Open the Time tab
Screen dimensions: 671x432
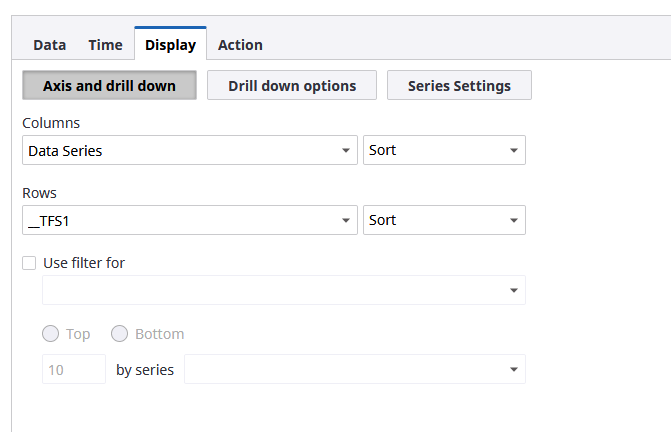click(105, 45)
